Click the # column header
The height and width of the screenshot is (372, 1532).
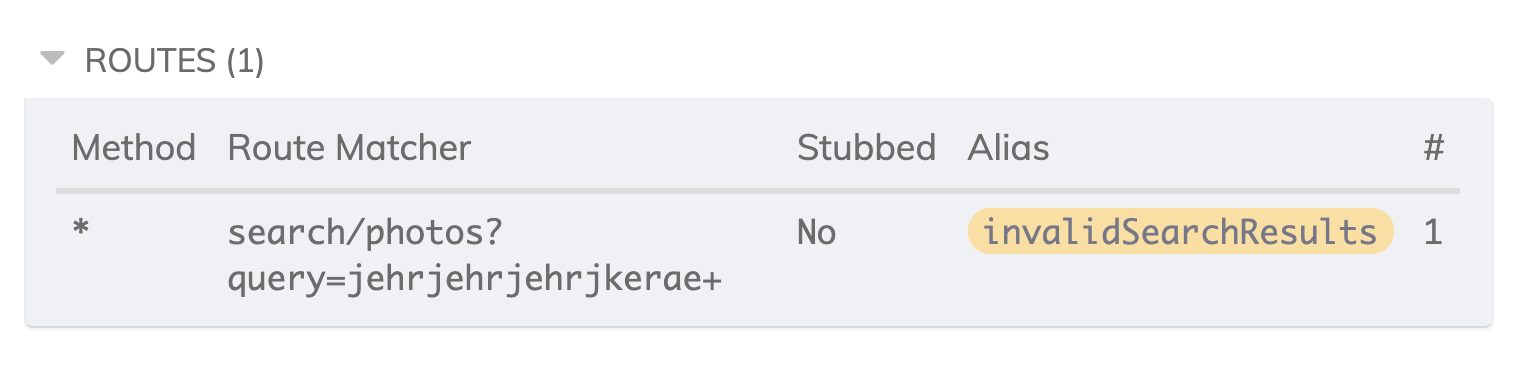[1434, 148]
